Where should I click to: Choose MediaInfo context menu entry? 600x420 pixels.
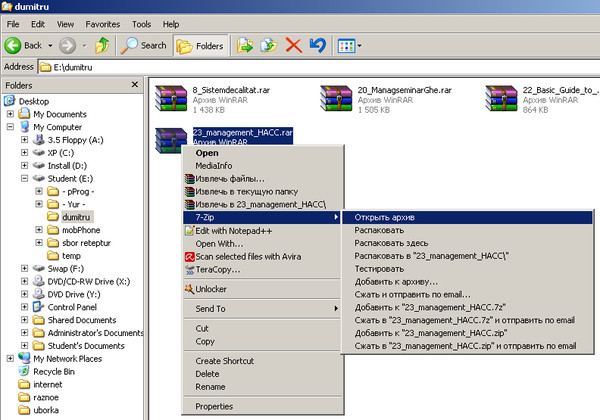point(262,166)
